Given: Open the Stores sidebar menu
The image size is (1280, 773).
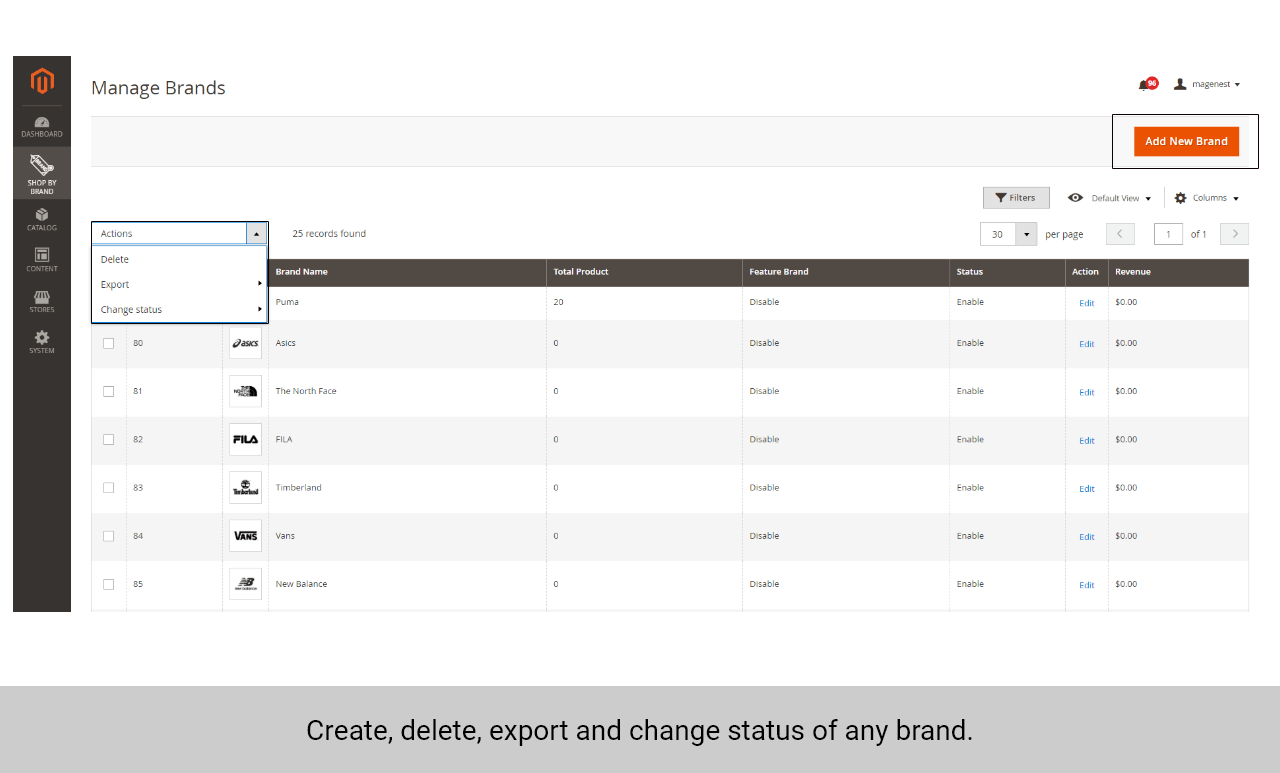Looking at the screenshot, I should [41, 301].
